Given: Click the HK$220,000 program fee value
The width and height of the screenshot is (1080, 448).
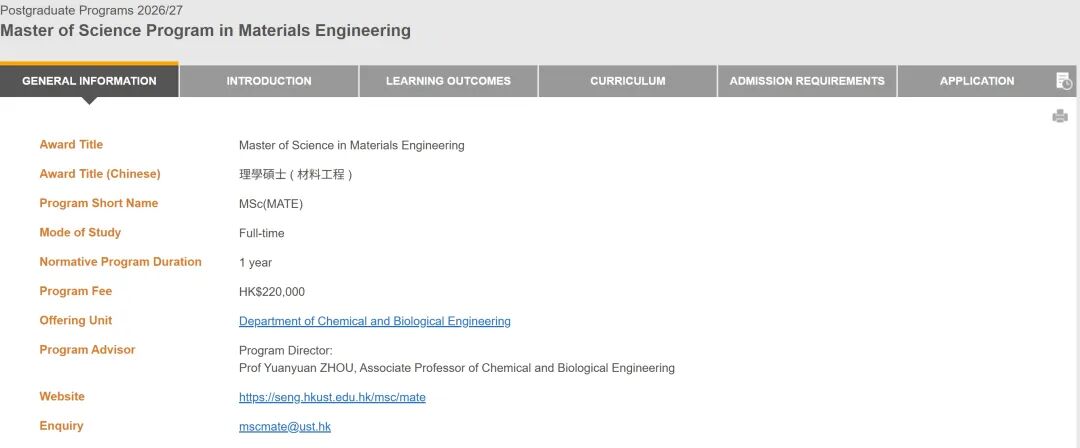Looking at the screenshot, I should tap(272, 292).
